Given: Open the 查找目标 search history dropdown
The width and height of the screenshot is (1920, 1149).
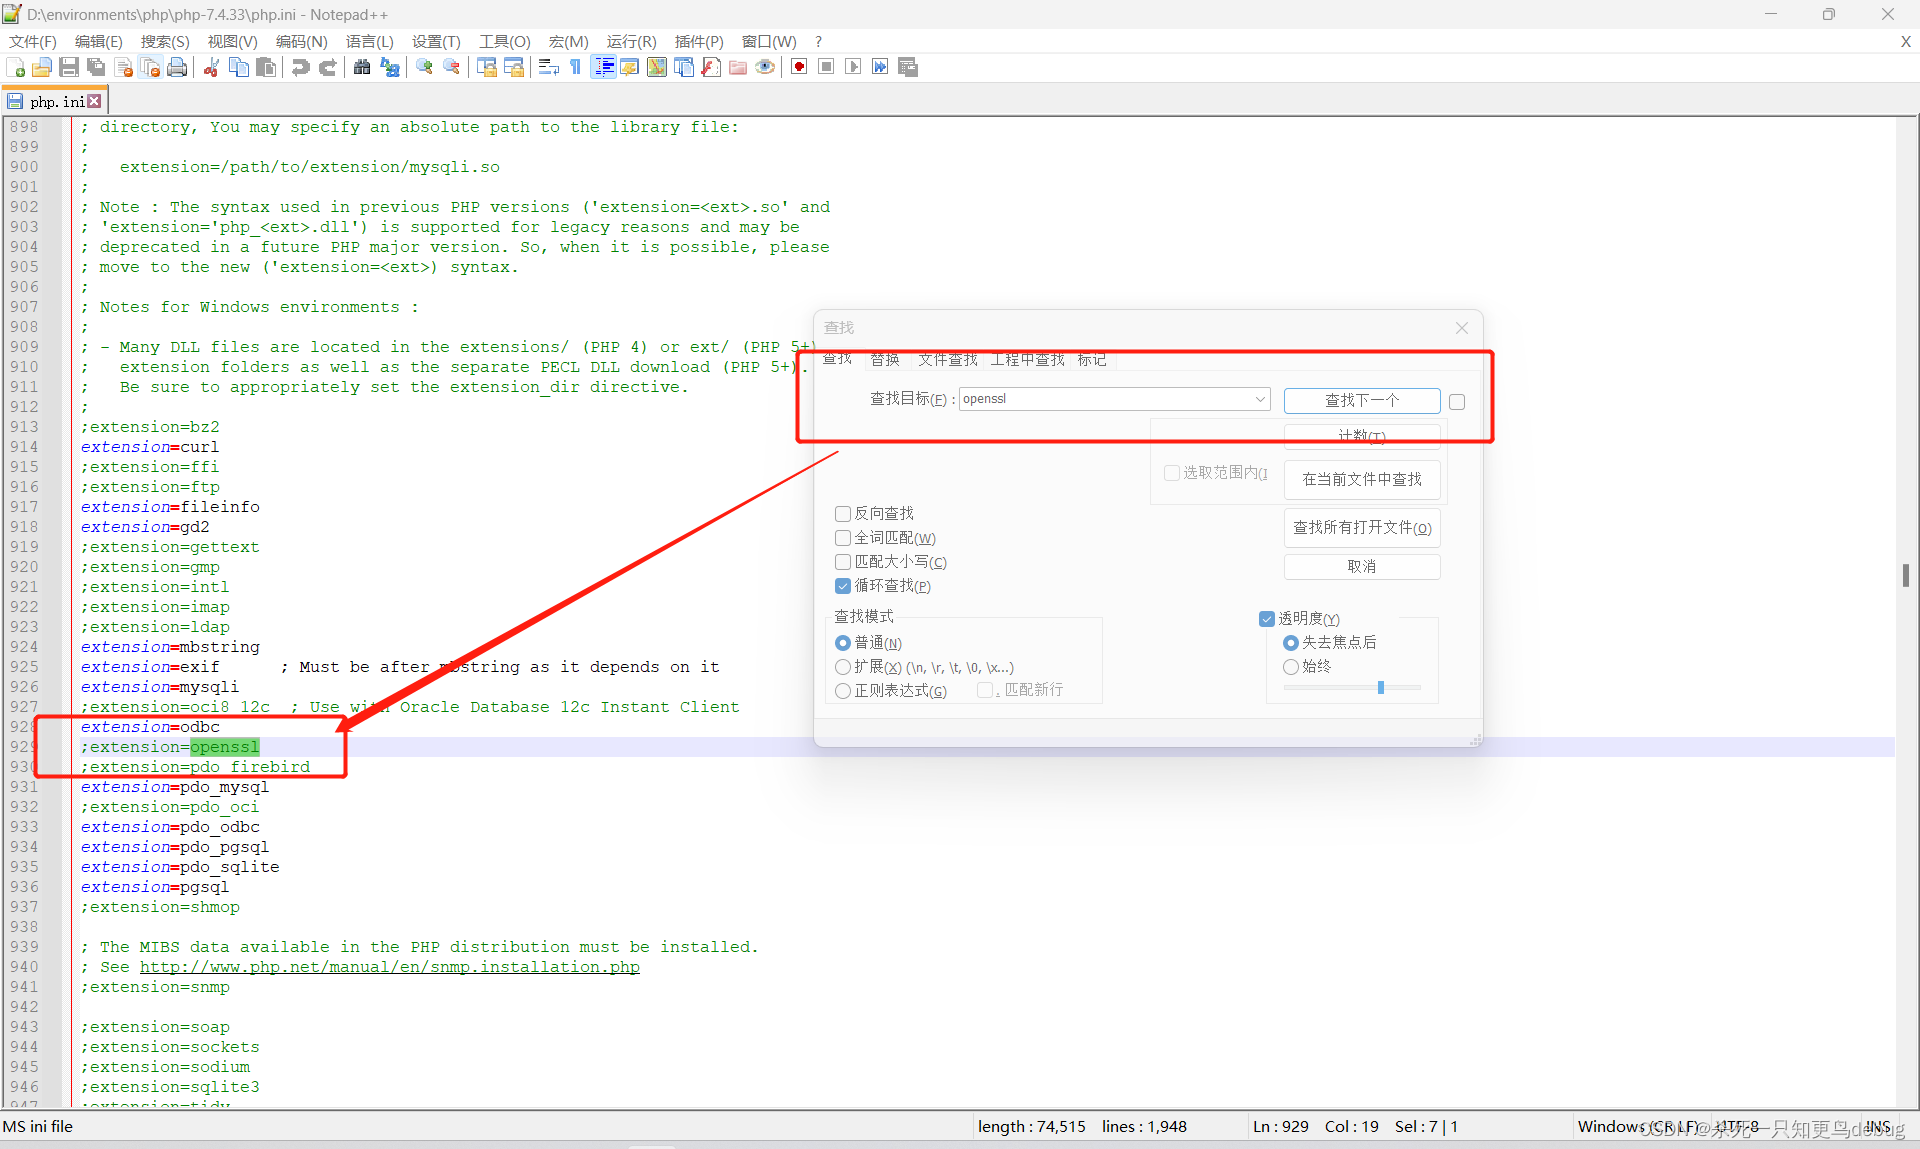Looking at the screenshot, I should pos(1259,398).
